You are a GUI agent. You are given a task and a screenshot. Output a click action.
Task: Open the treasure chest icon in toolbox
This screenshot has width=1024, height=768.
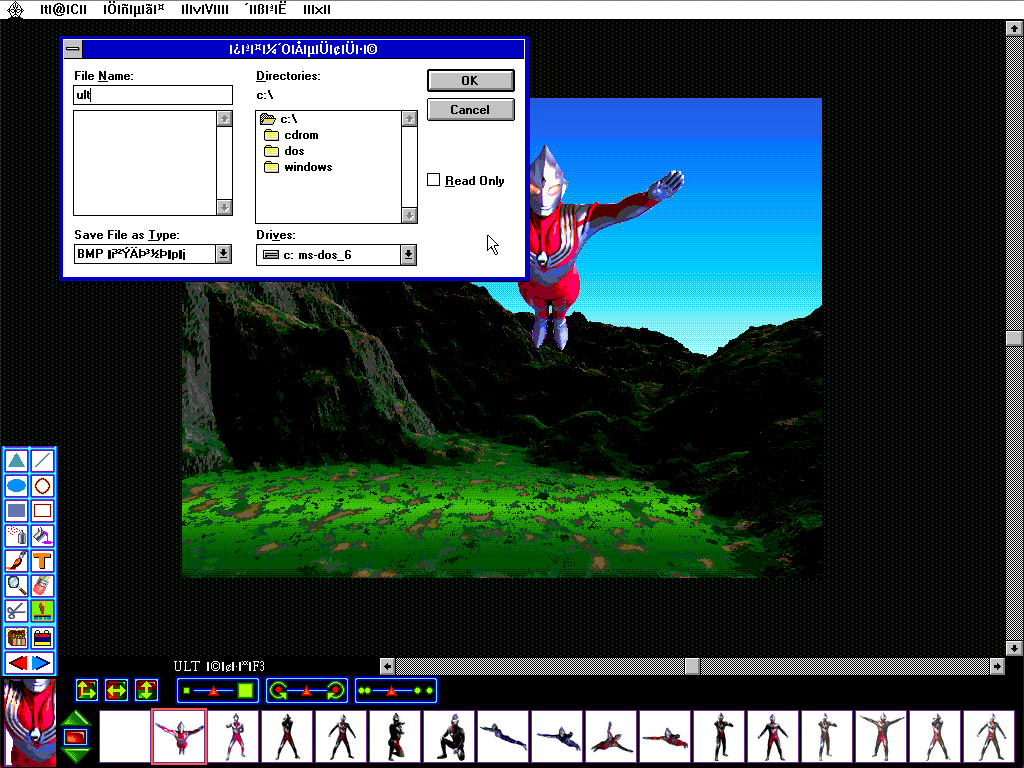pyautogui.click(x=17, y=637)
